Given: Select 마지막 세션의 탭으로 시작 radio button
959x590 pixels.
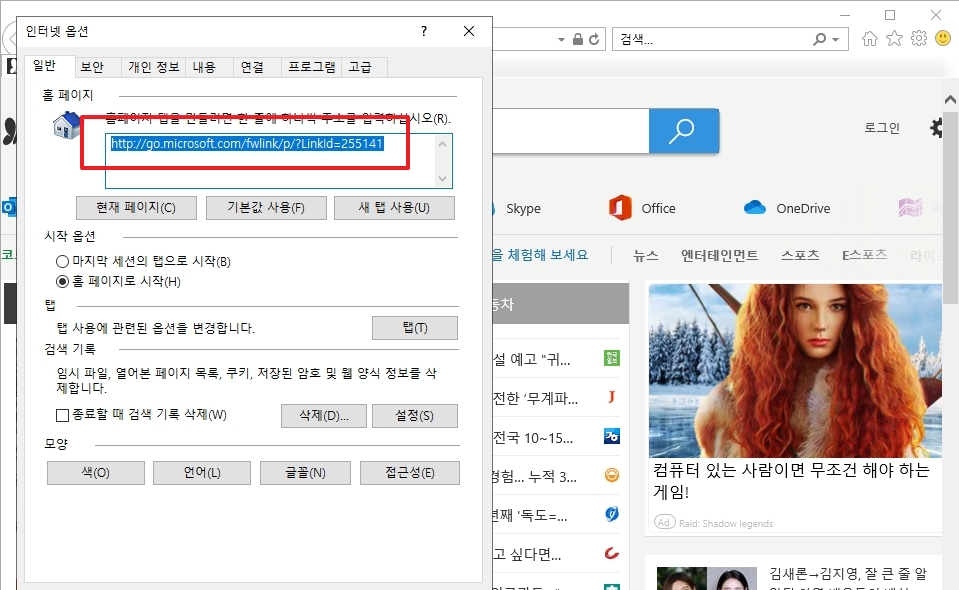Looking at the screenshot, I should click(x=62, y=262).
